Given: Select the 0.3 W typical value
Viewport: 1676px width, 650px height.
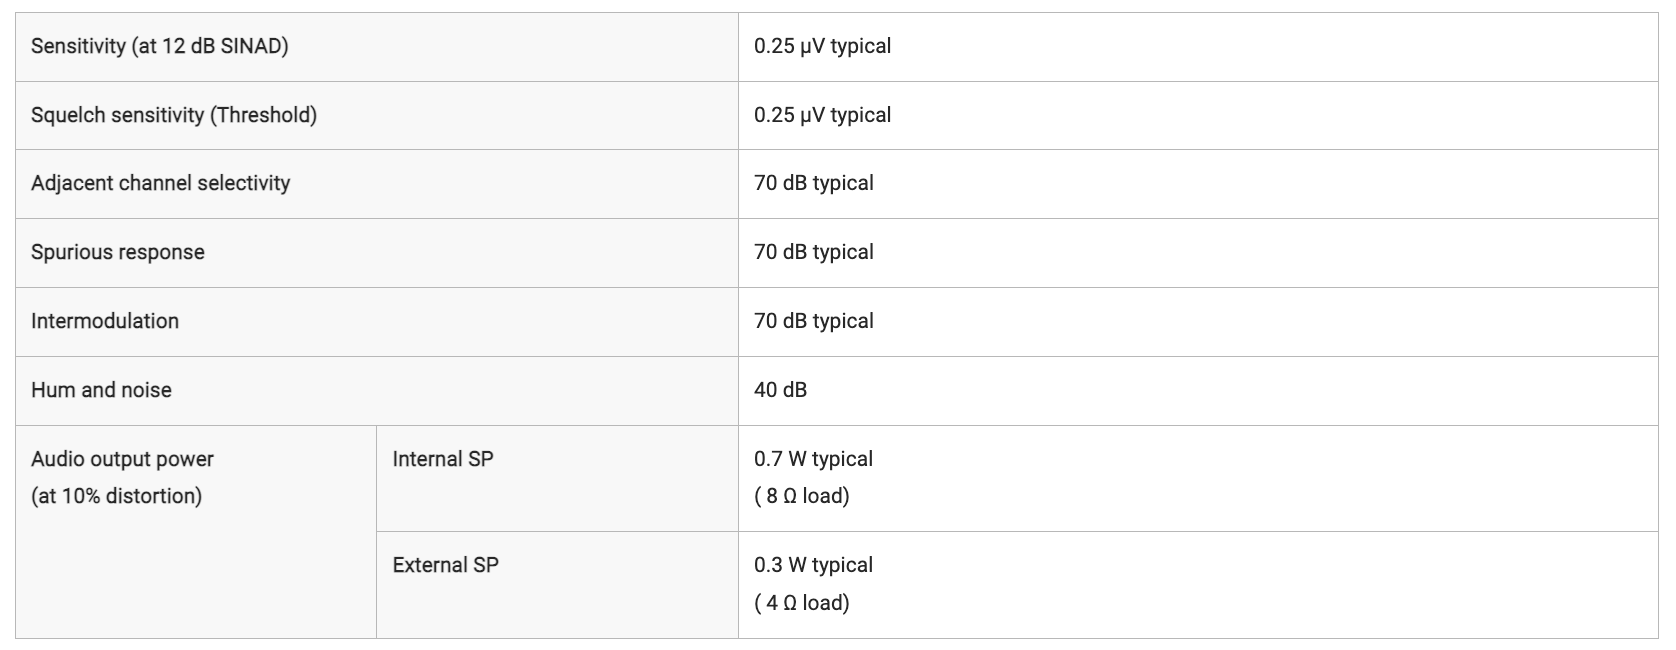Looking at the screenshot, I should (x=813, y=565).
